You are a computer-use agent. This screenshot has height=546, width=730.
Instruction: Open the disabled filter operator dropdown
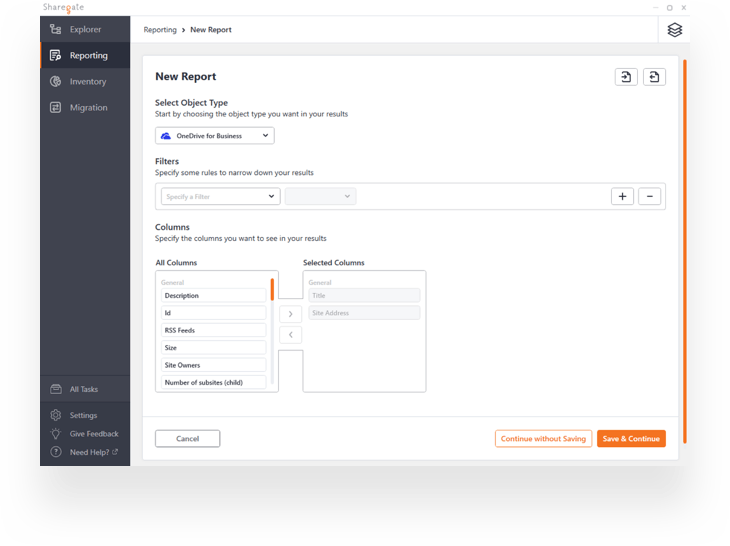point(321,196)
